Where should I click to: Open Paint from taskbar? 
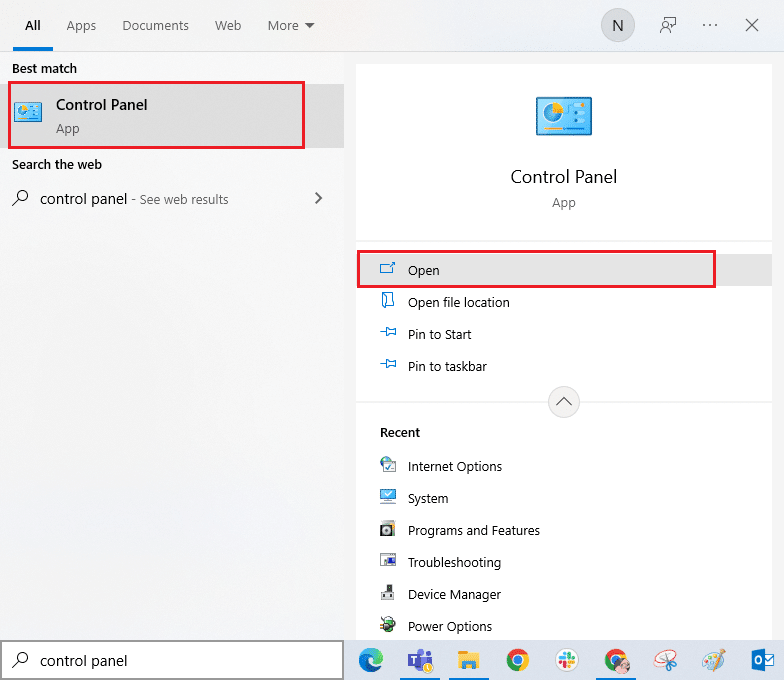pyautogui.click(x=714, y=660)
